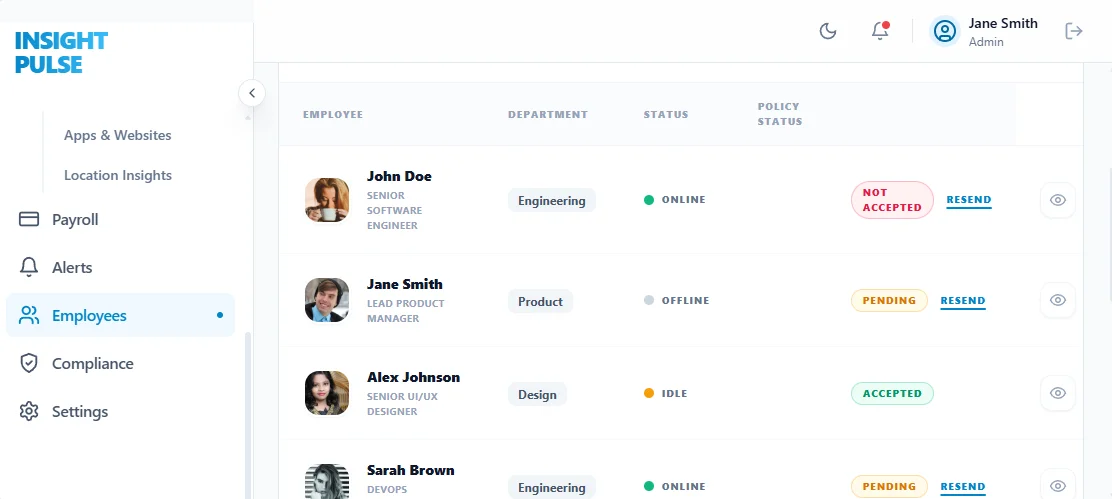
Task: Click Alex Johnson's name
Action: pyautogui.click(x=413, y=377)
